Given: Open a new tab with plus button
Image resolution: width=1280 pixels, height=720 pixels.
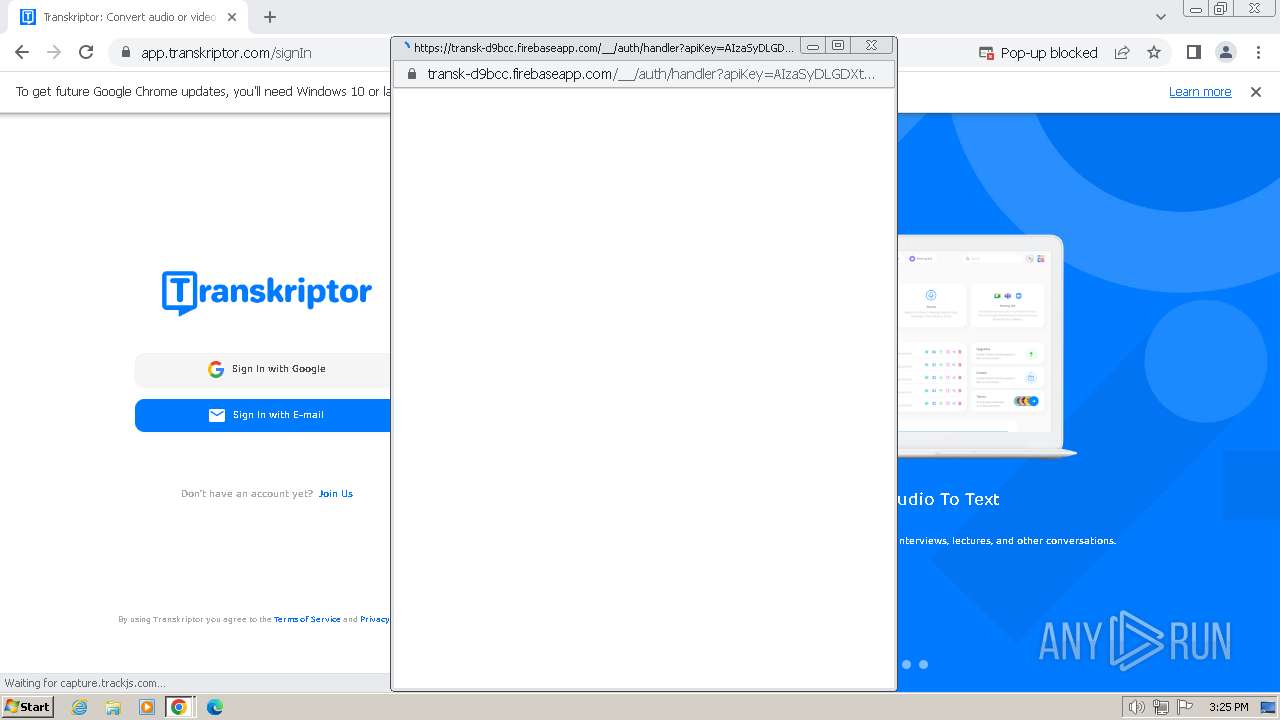Looking at the screenshot, I should (270, 17).
